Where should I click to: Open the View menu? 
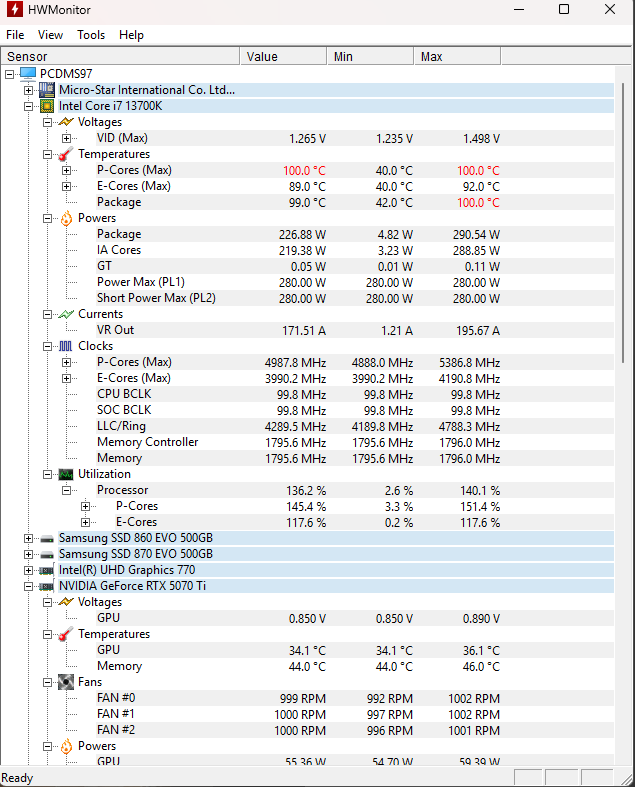50,35
